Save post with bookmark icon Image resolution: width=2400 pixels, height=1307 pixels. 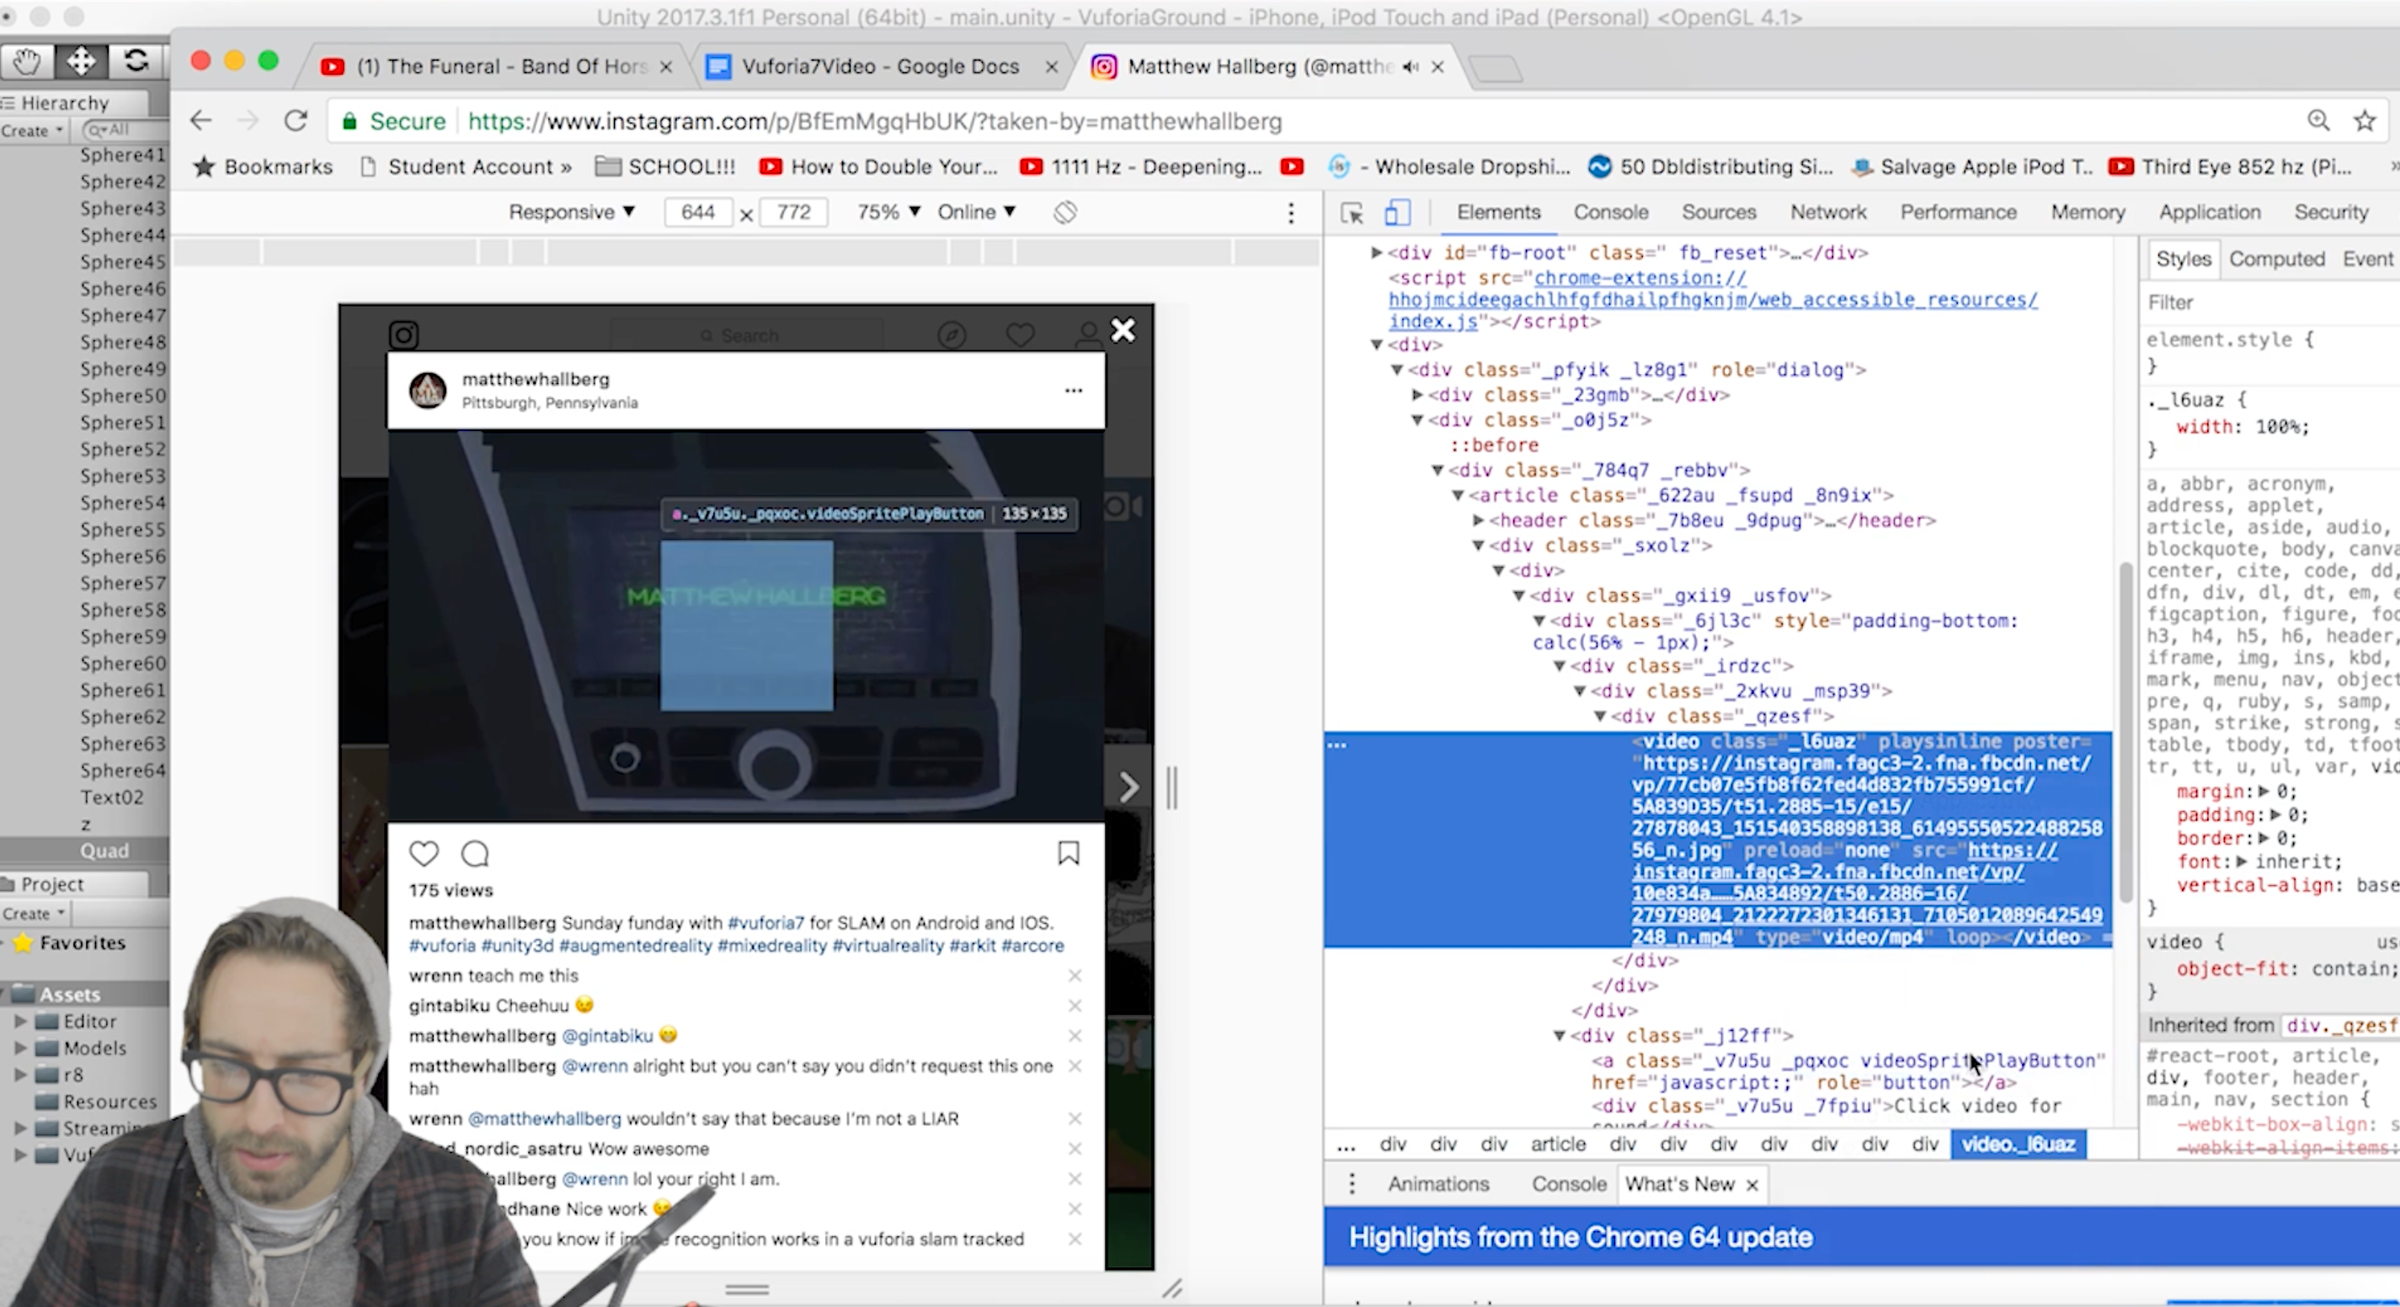coord(1068,853)
